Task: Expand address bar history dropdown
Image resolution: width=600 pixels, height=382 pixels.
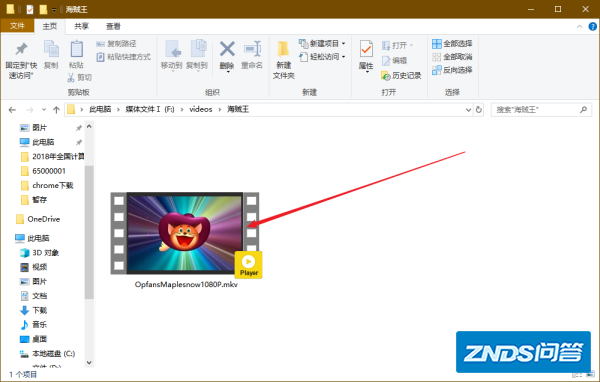Action: tap(468, 110)
